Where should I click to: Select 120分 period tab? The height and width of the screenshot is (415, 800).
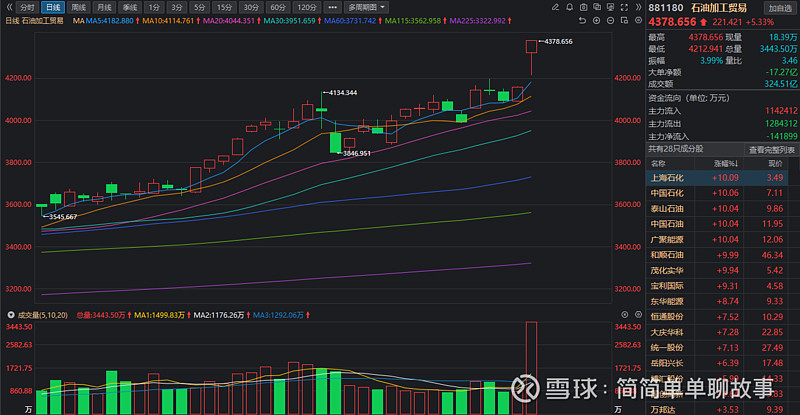pos(307,7)
